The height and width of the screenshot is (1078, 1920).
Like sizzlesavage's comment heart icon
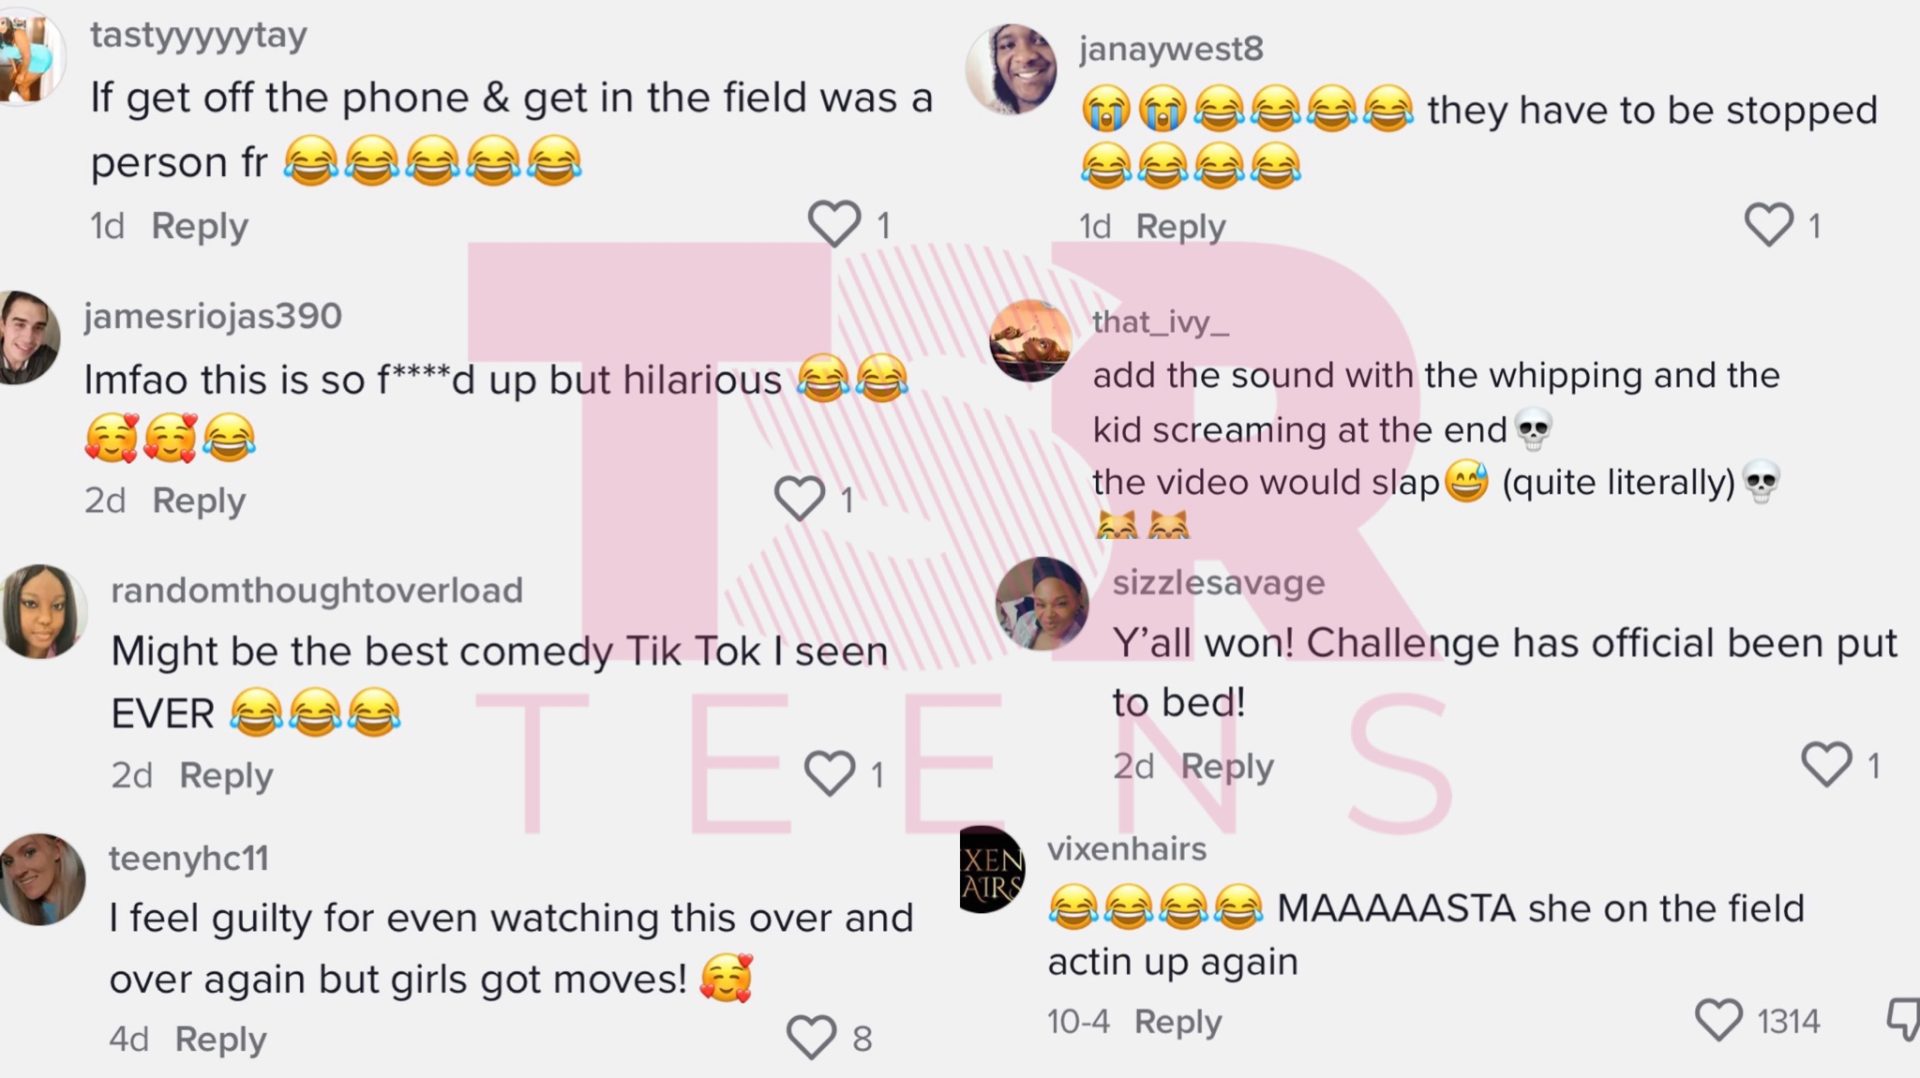coord(1826,764)
